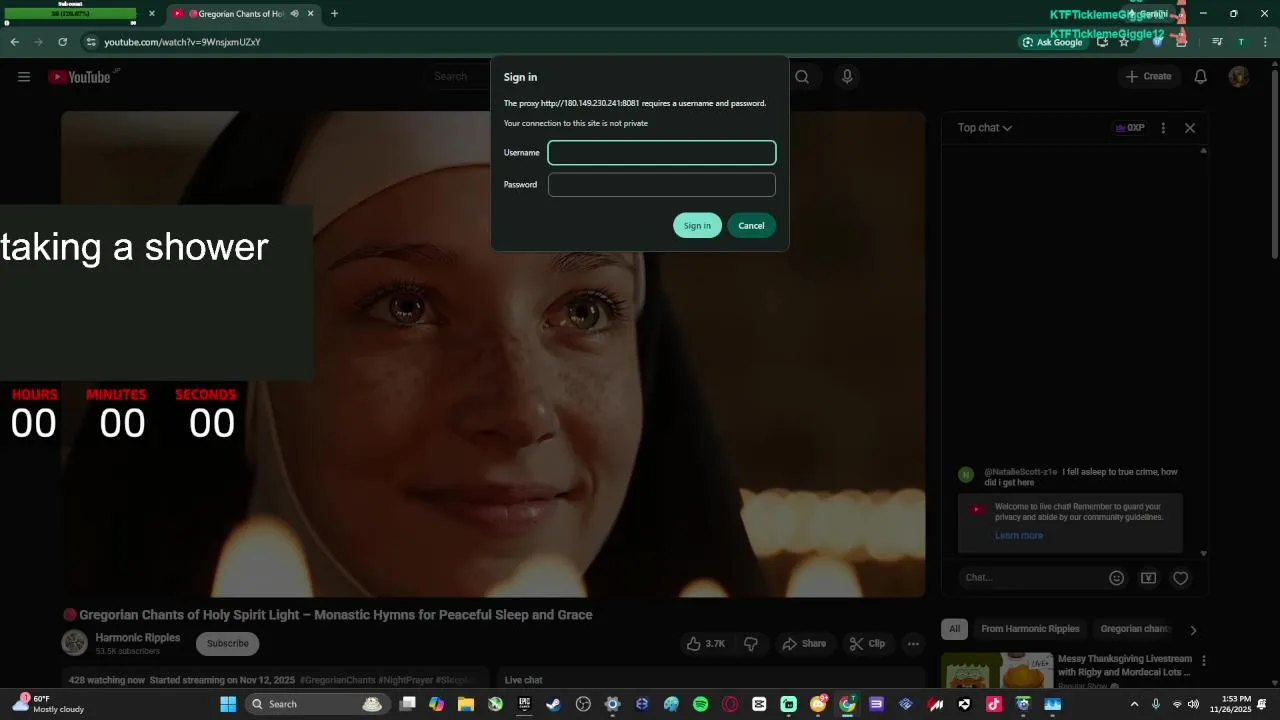Open the YouTube hamburger guide menu
Image resolution: width=1280 pixels, height=720 pixels.
click(24, 77)
